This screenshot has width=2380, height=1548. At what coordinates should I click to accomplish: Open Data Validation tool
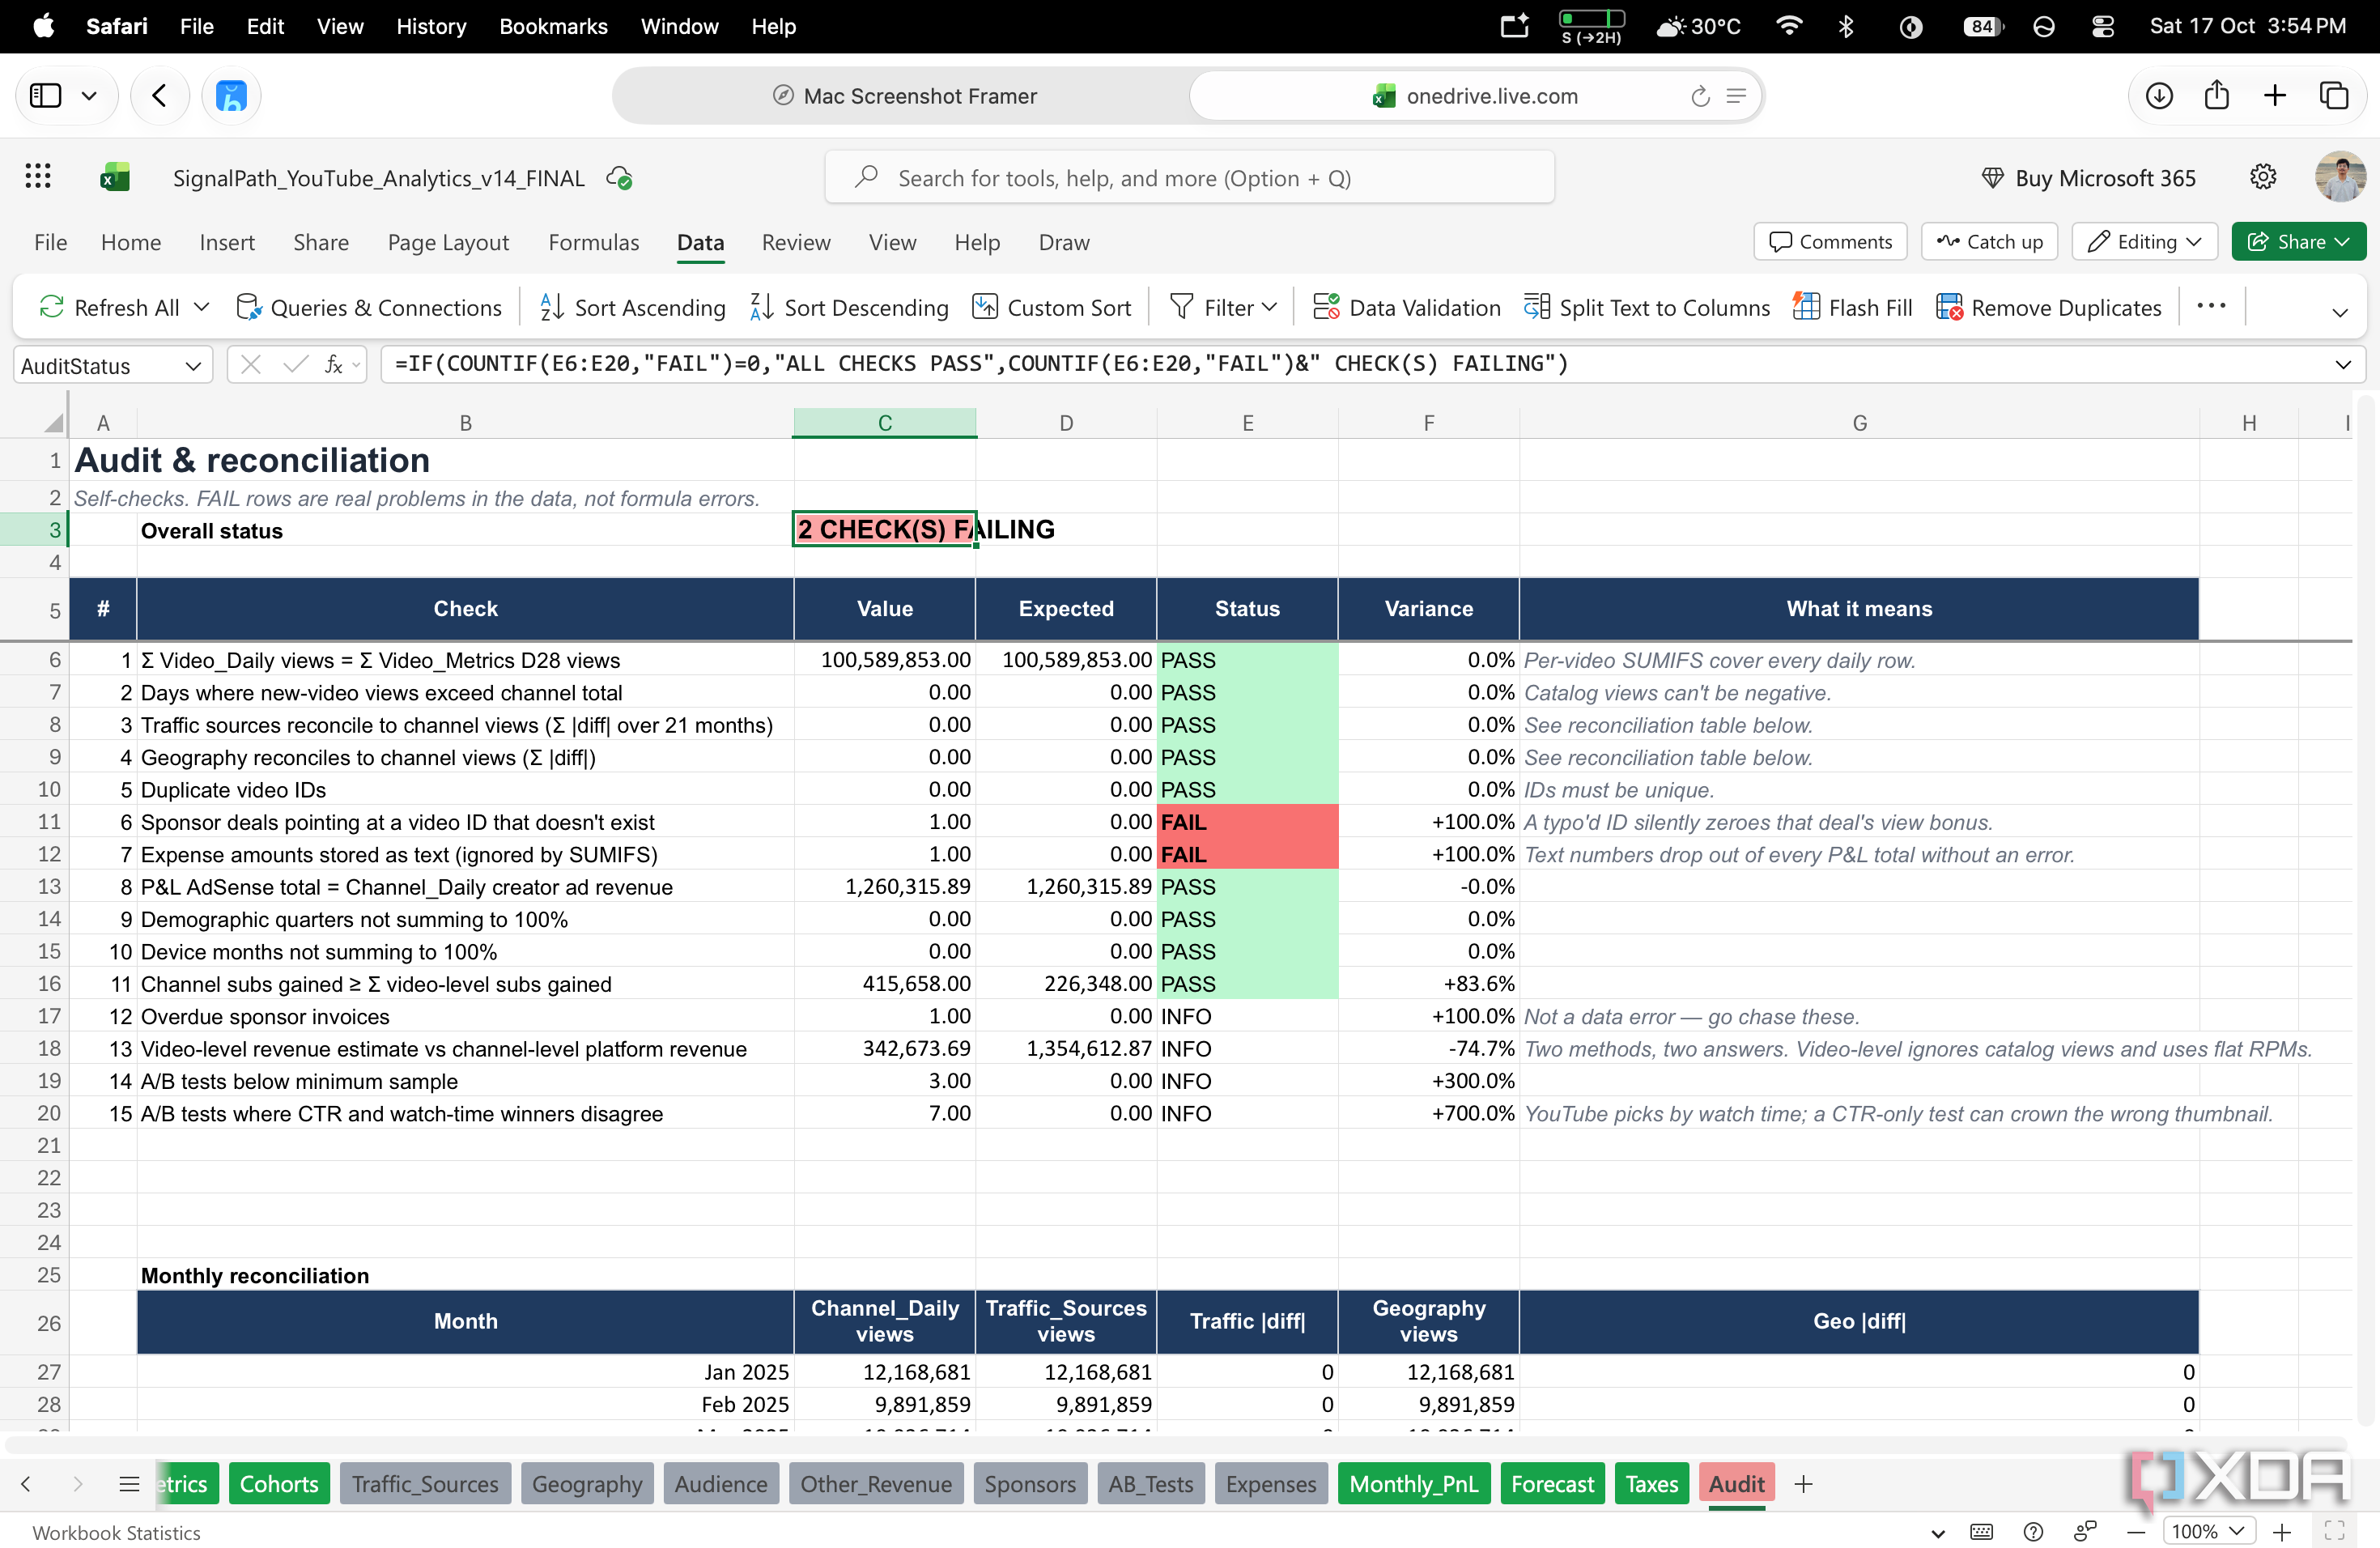(x=1407, y=307)
